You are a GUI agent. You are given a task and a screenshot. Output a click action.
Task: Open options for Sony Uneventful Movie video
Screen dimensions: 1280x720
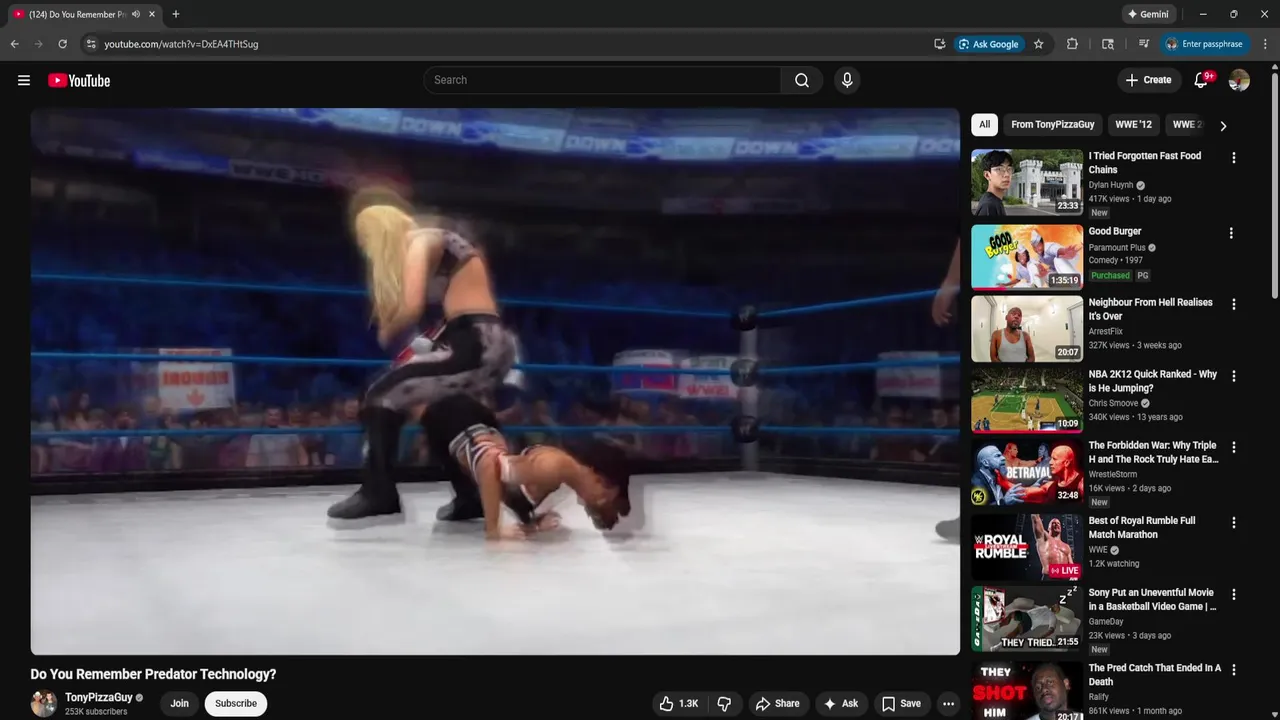1233,594
